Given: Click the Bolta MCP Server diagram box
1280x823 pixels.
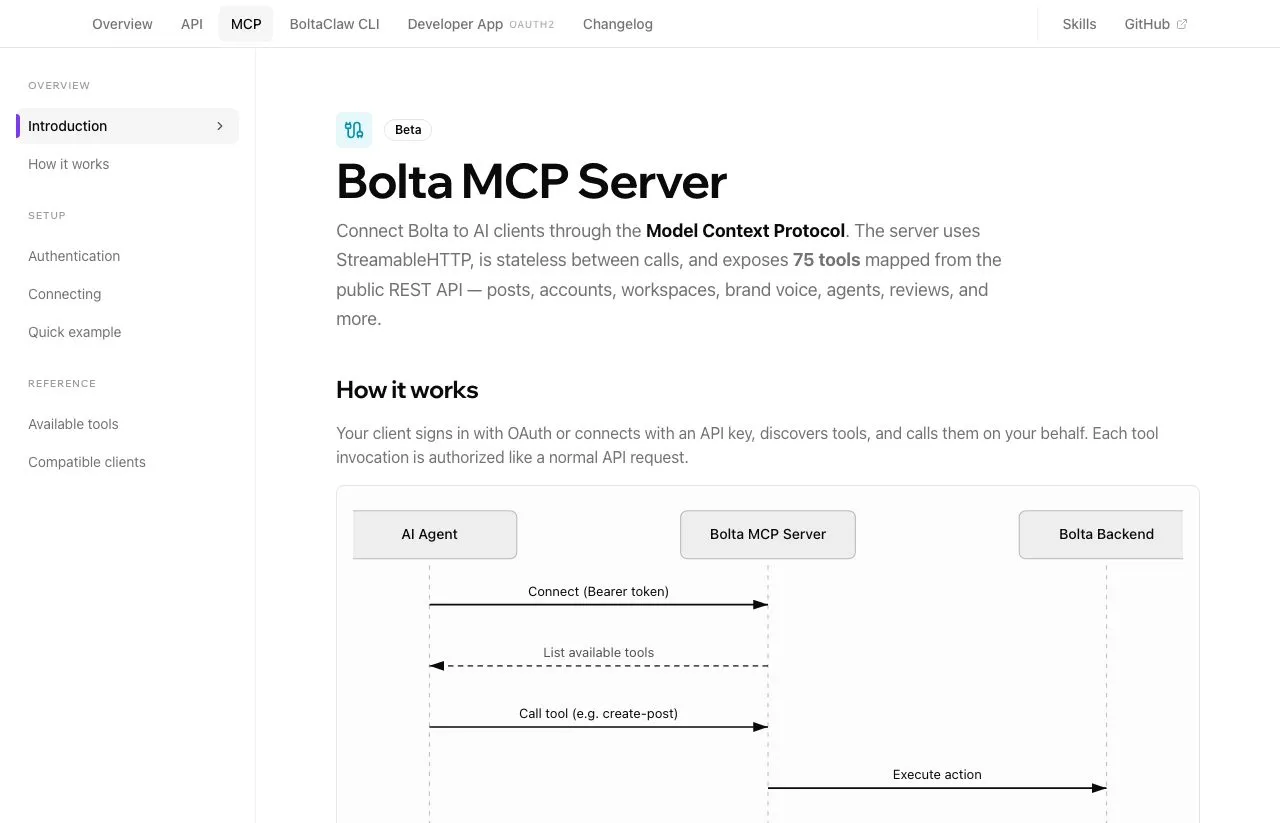Looking at the screenshot, I should pos(768,534).
